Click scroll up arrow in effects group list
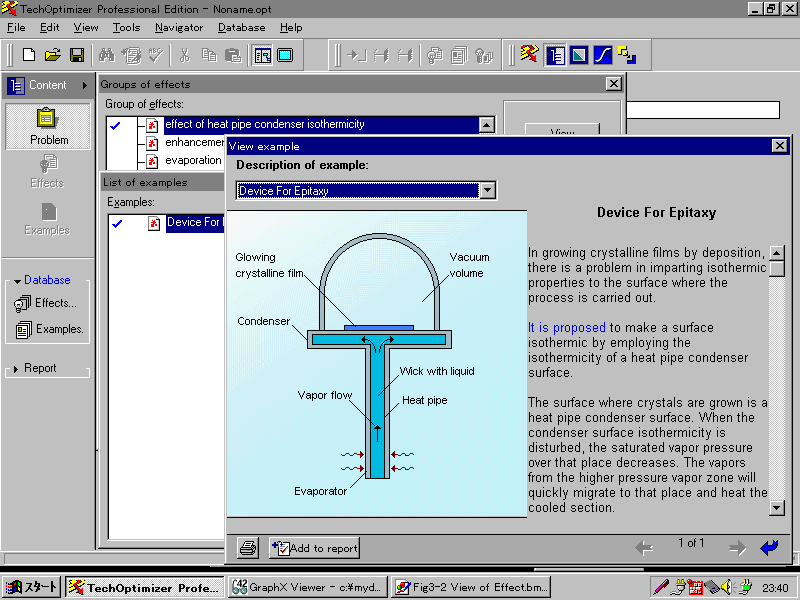Viewport: 800px width, 600px height. tap(487, 124)
